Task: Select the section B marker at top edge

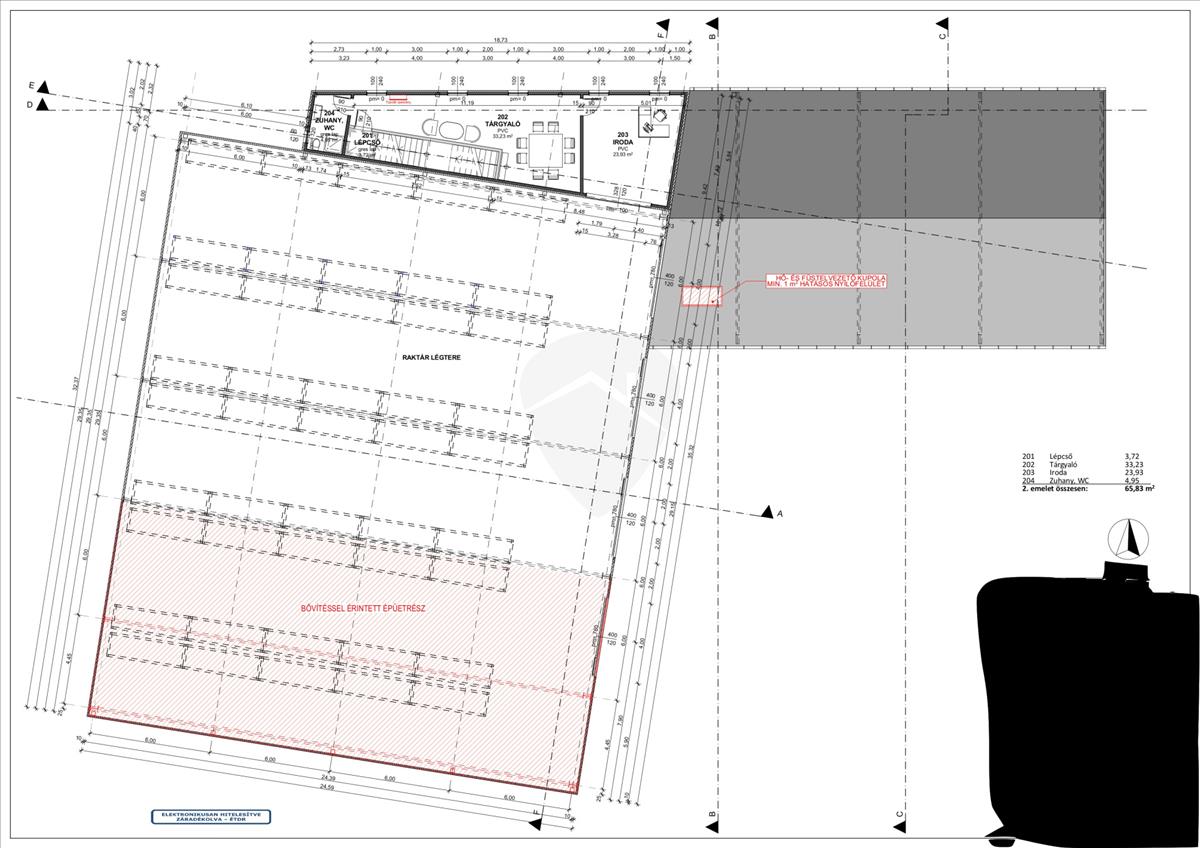Action: pos(712,29)
